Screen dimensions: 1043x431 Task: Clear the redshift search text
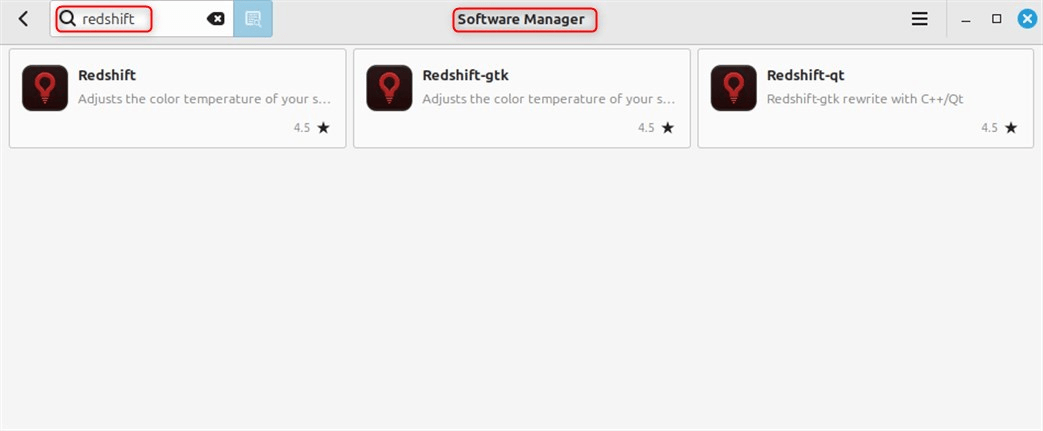pos(216,19)
